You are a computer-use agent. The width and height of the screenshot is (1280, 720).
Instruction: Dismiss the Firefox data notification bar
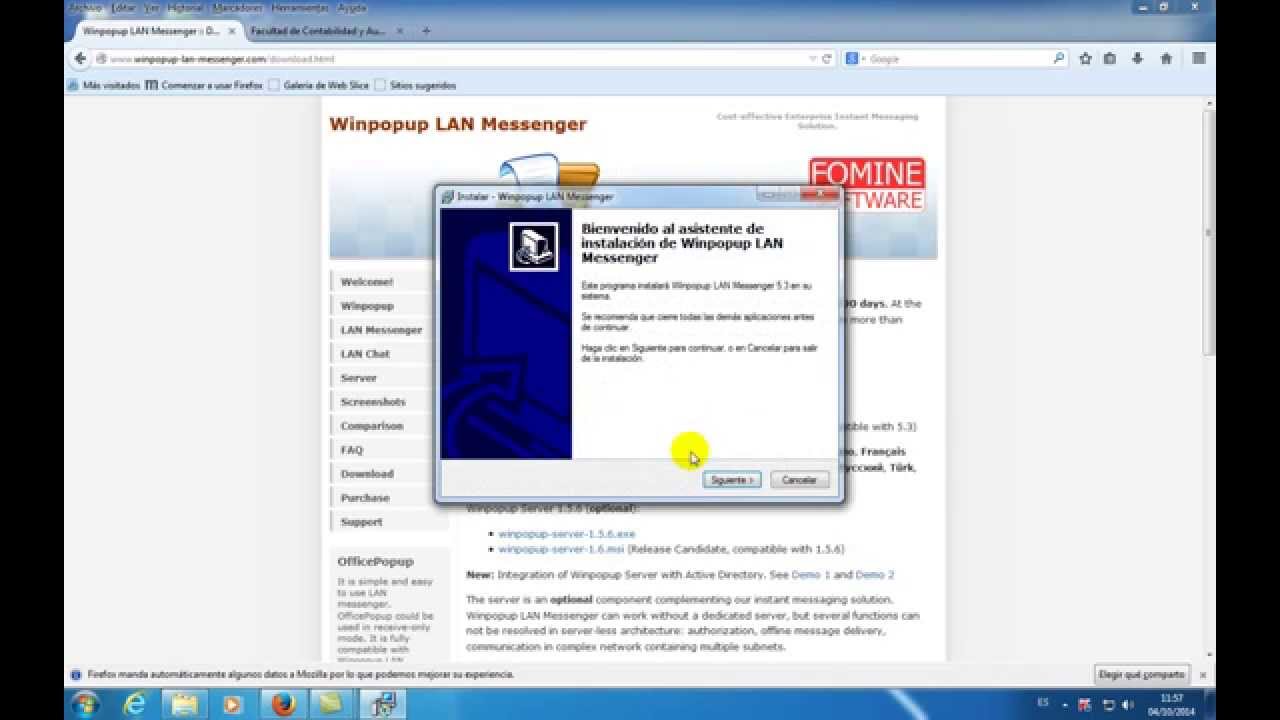[x=1203, y=675]
